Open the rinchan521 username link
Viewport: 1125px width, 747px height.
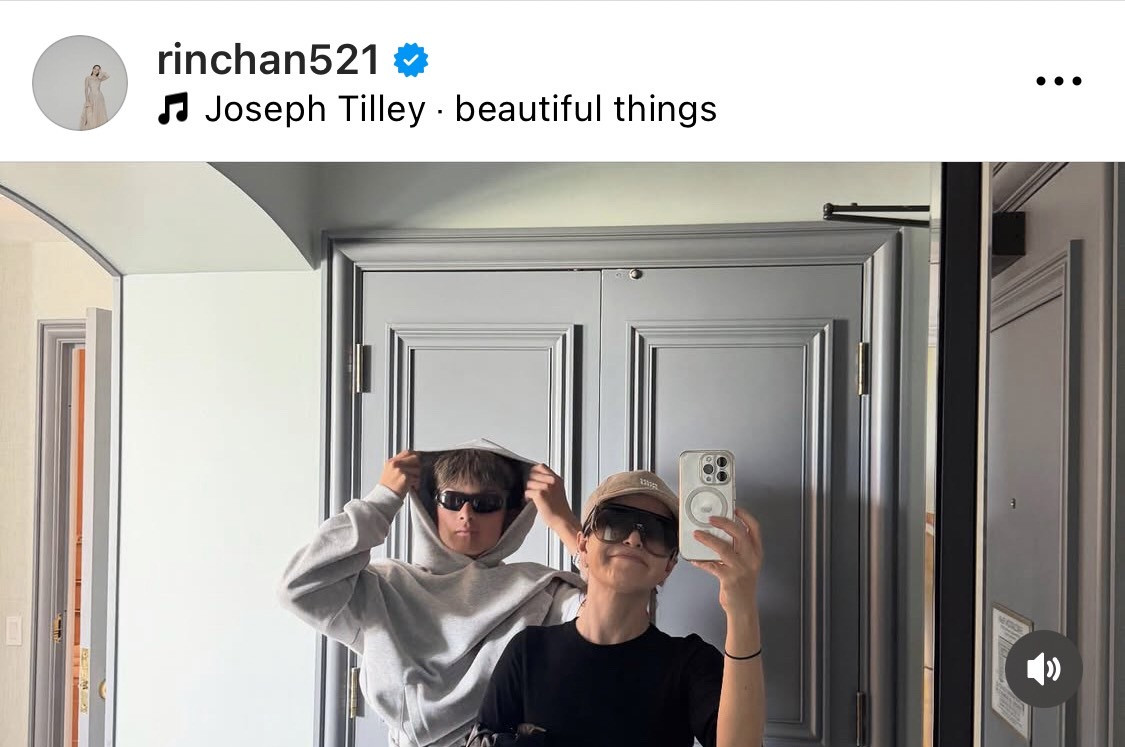[268, 60]
